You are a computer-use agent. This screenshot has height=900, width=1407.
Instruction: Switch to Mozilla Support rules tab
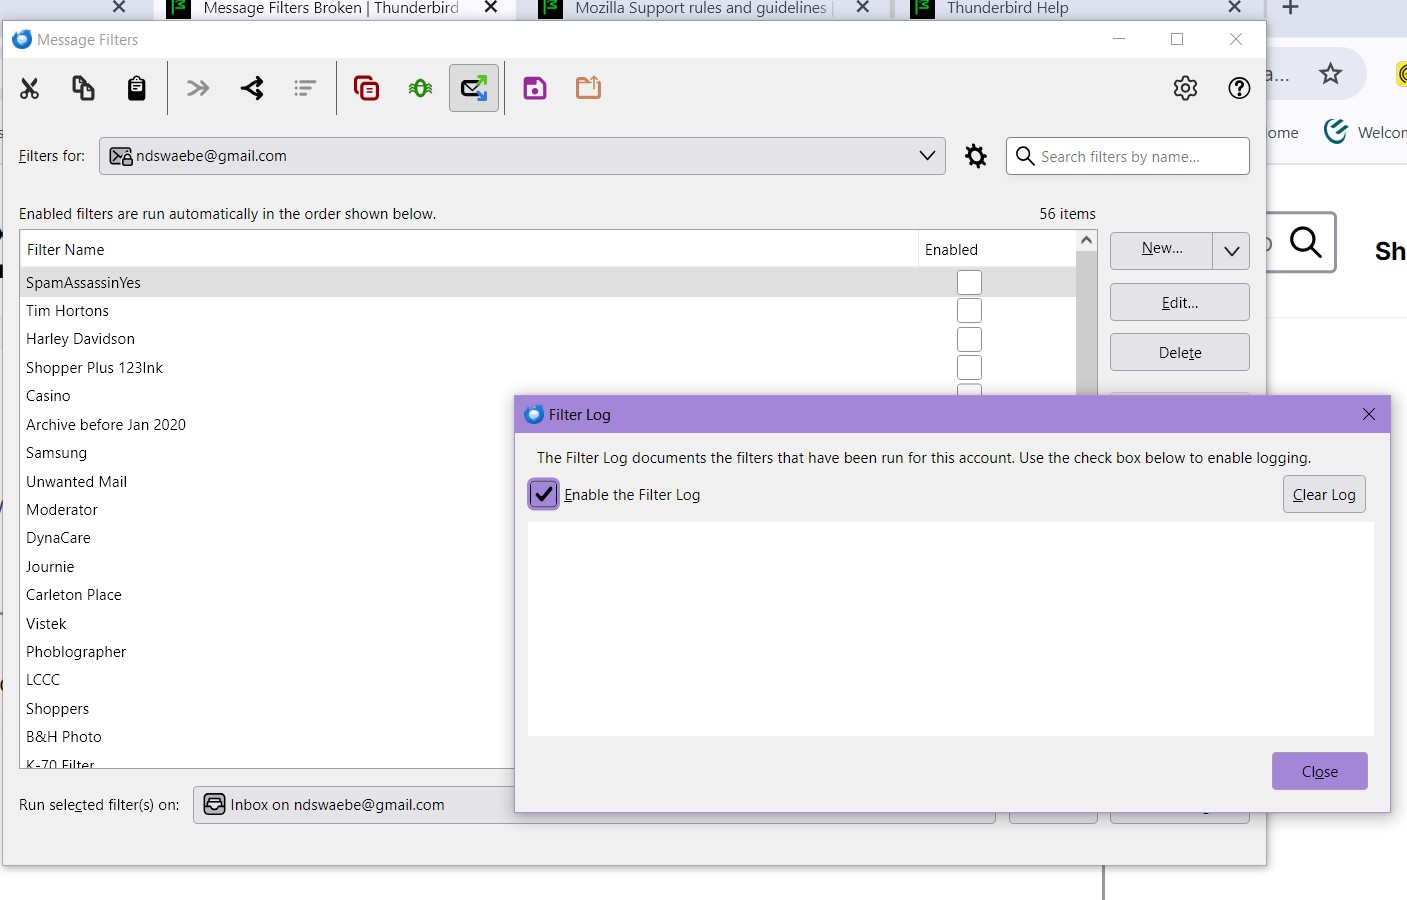click(700, 9)
